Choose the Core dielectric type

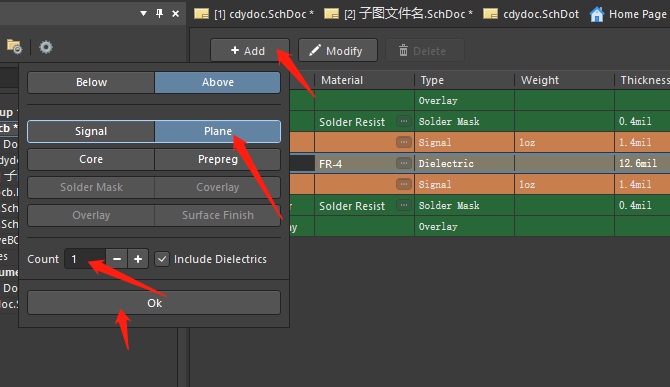[x=91, y=159]
